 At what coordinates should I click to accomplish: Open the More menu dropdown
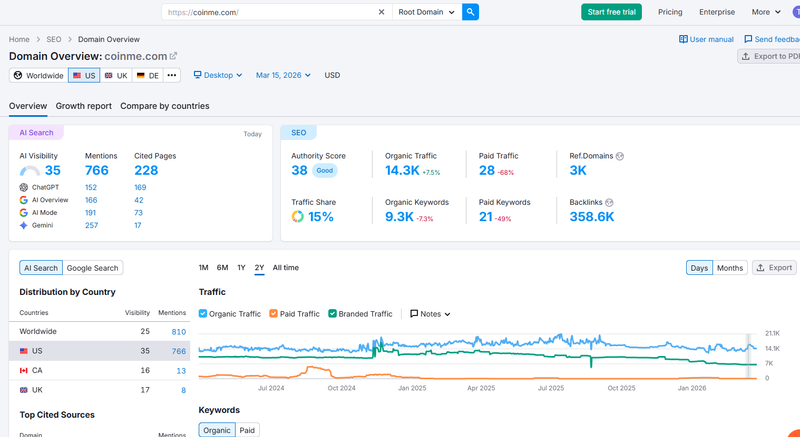[x=766, y=12]
